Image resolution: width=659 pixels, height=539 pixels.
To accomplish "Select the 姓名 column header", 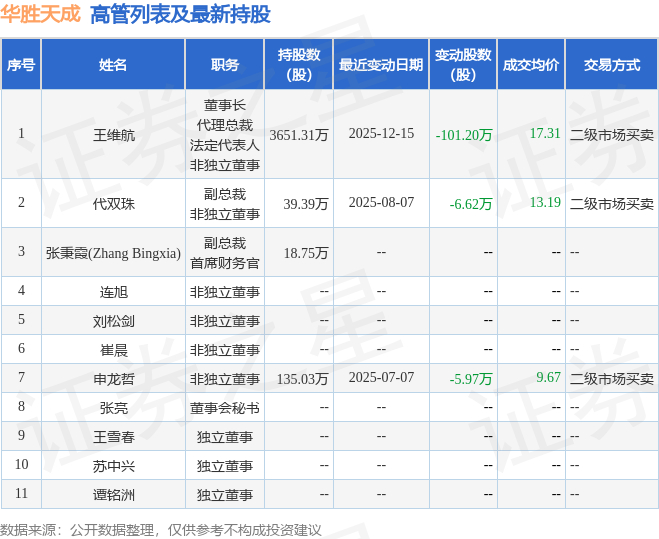I will pyautogui.click(x=113, y=65).
